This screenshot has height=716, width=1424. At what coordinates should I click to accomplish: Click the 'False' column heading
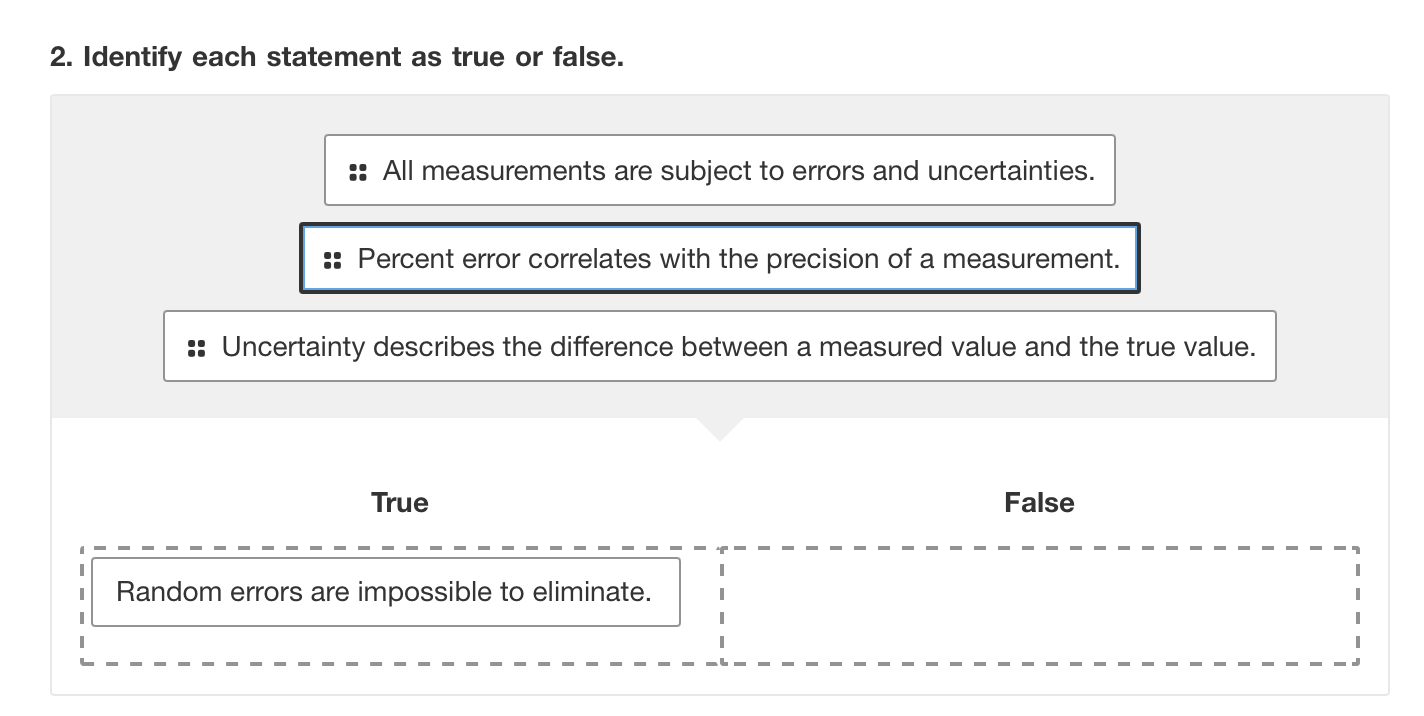tap(1041, 503)
